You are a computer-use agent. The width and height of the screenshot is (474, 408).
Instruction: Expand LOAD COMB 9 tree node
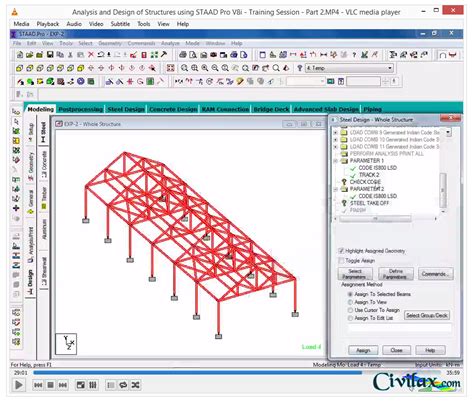click(x=335, y=133)
